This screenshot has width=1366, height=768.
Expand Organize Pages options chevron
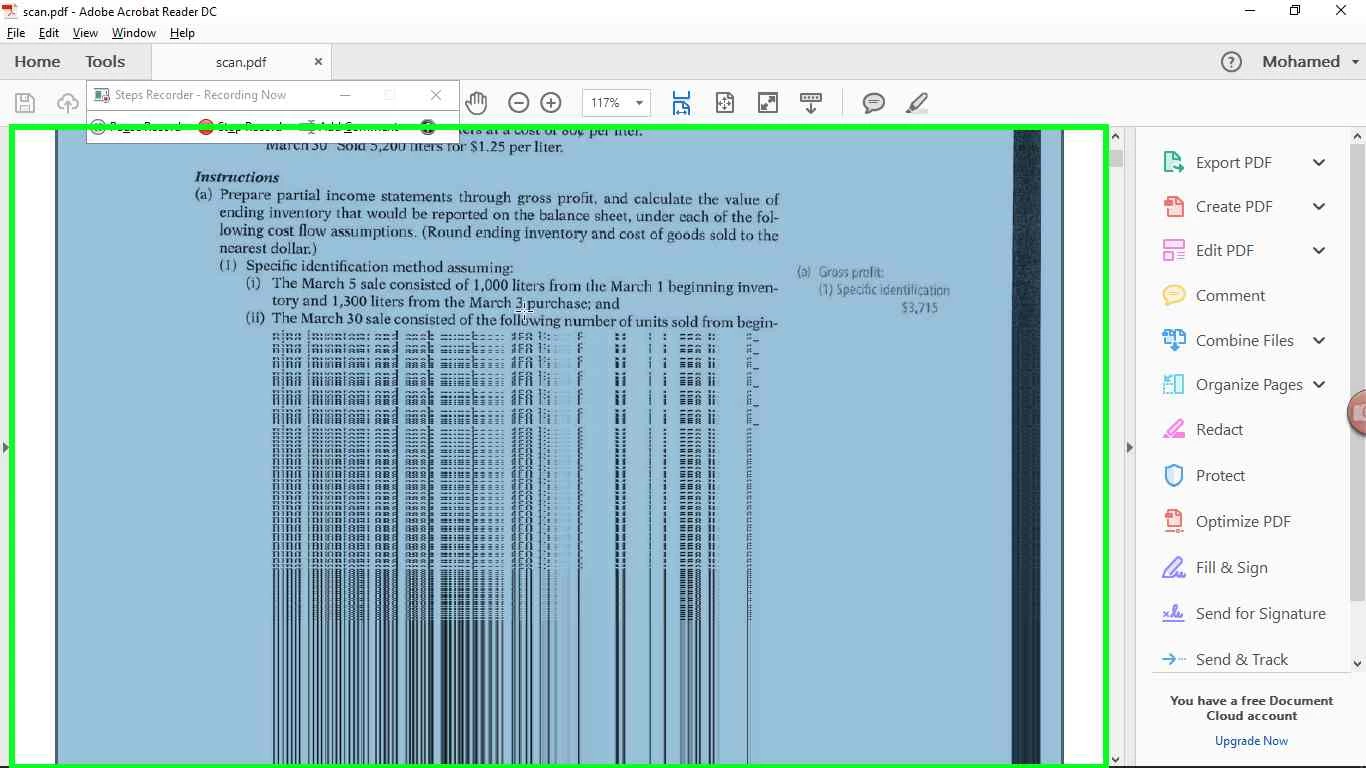click(x=1319, y=384)
